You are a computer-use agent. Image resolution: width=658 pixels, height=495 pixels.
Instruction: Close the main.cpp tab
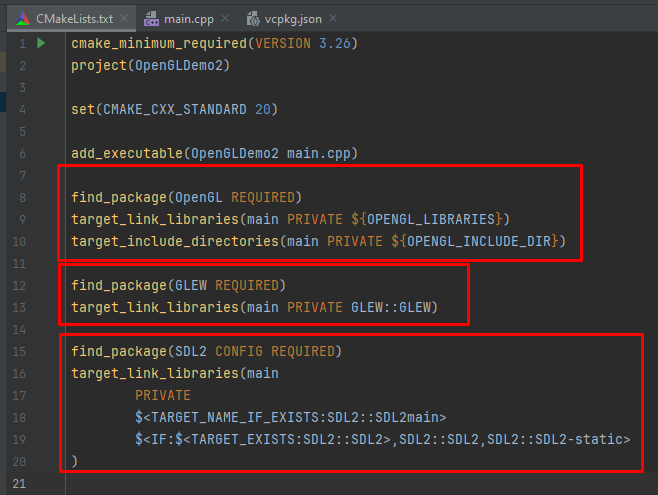click(225, 18)
